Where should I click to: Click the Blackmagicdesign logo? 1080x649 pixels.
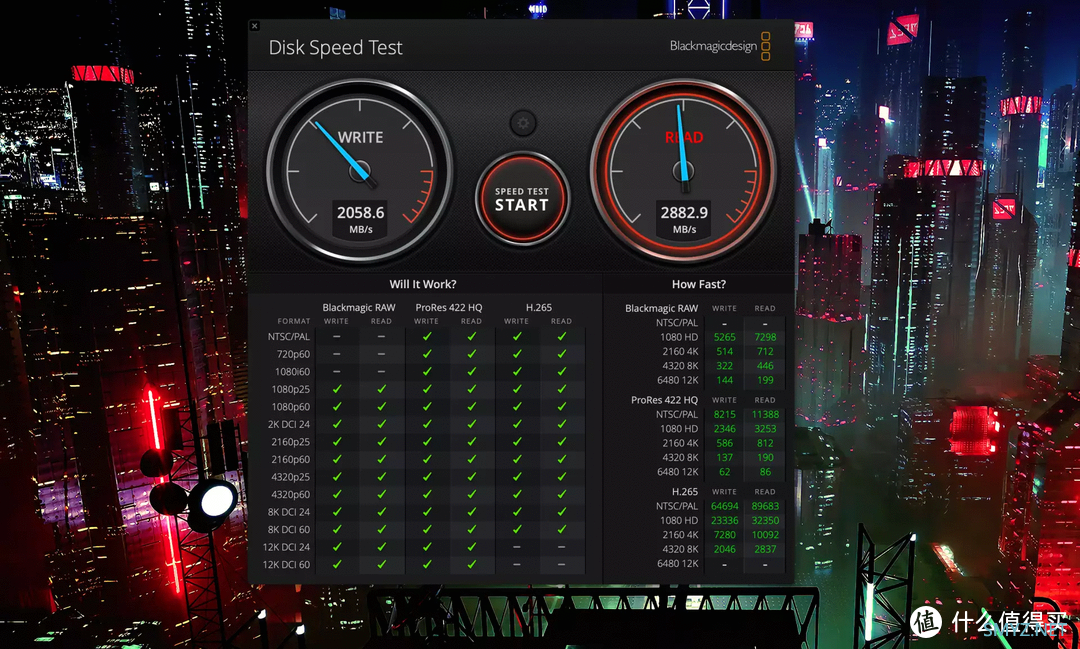(720, 46)
